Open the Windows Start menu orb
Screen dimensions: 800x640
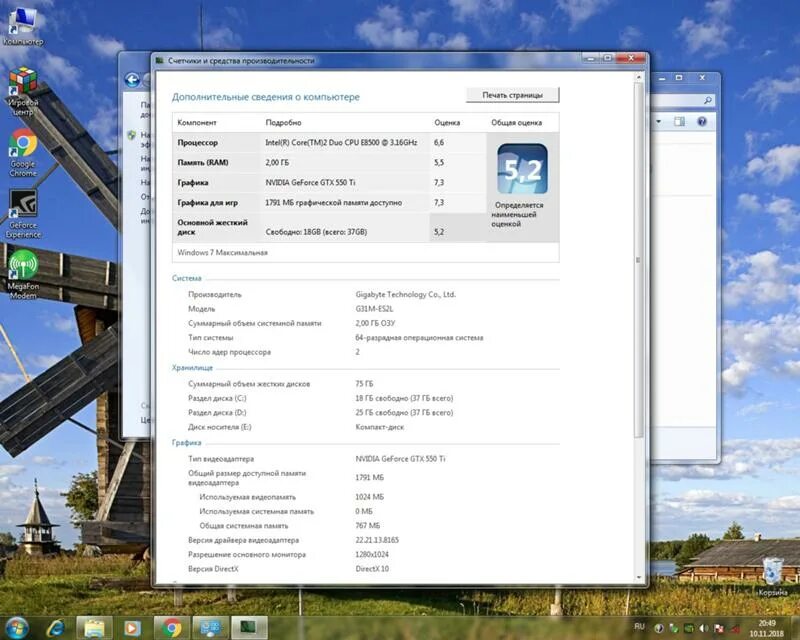point(16,627)
